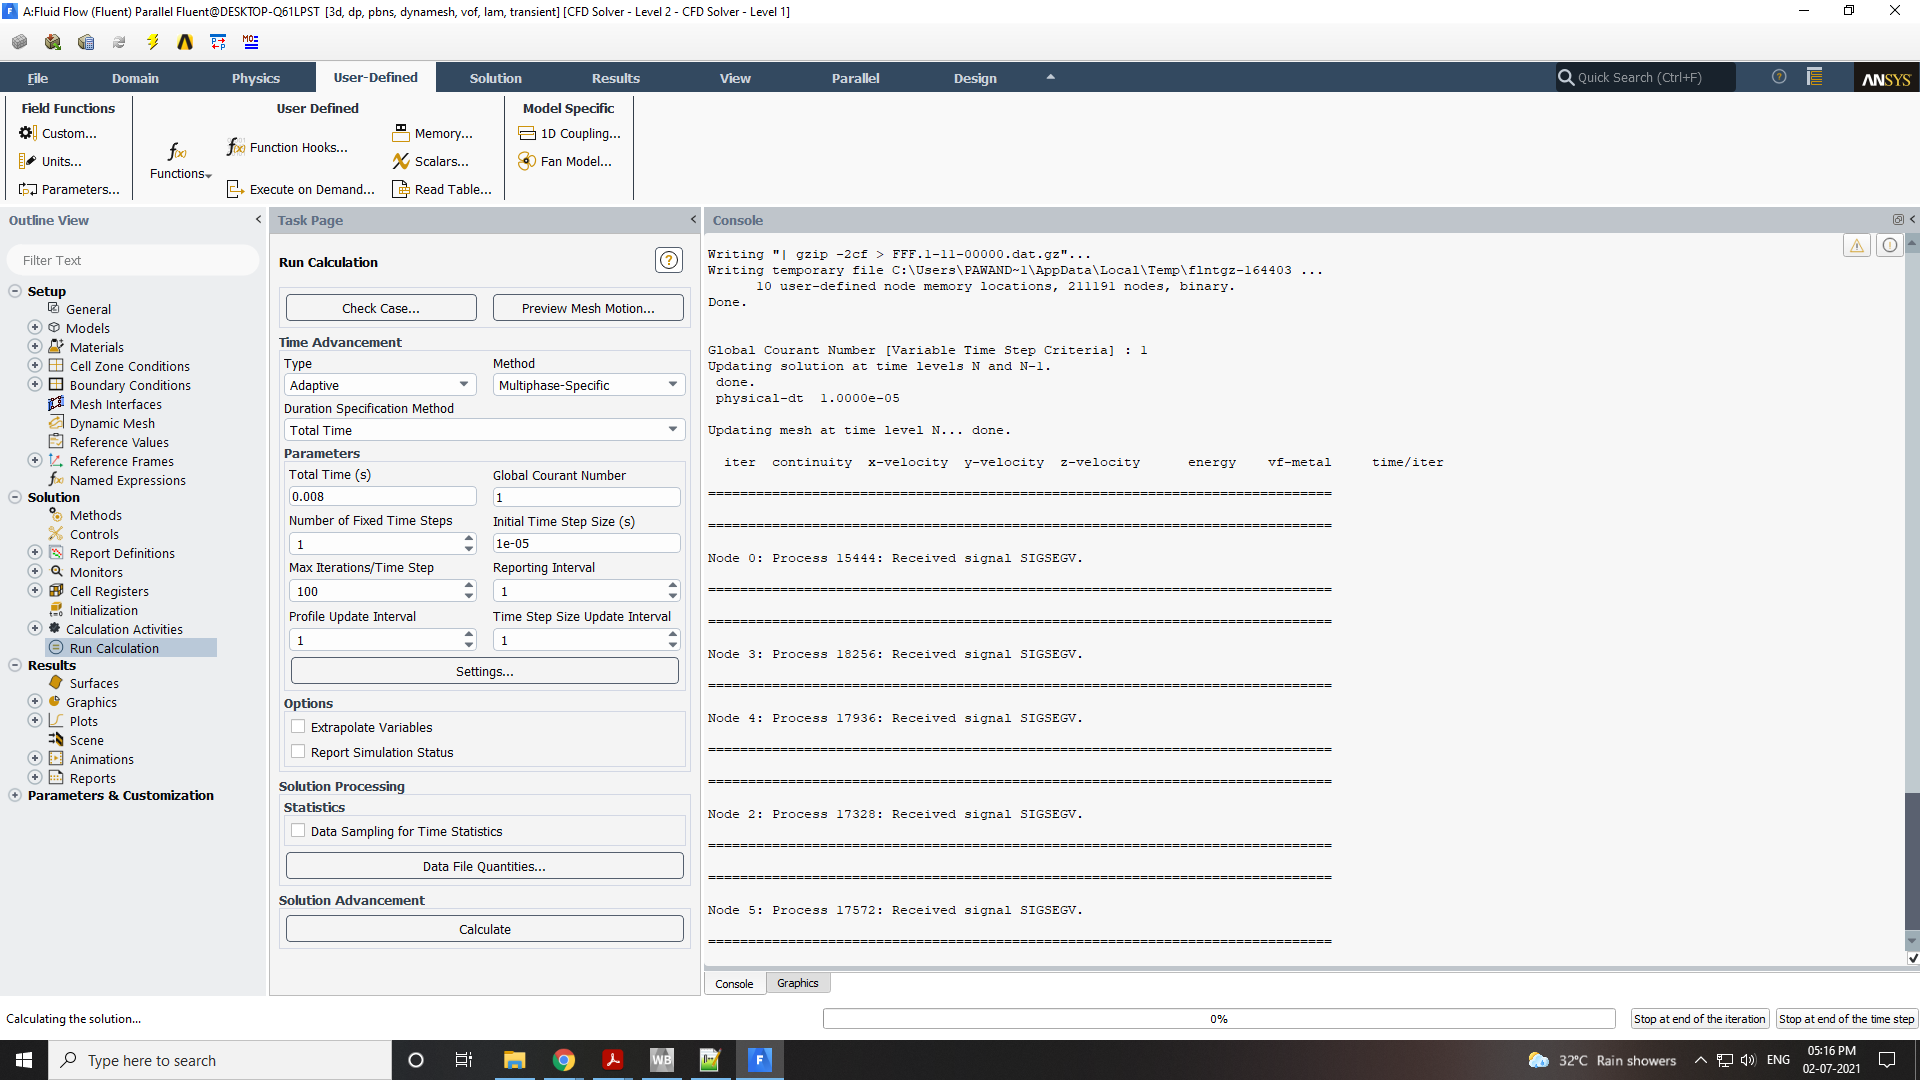Expand Report Definitions tree node

35,553
